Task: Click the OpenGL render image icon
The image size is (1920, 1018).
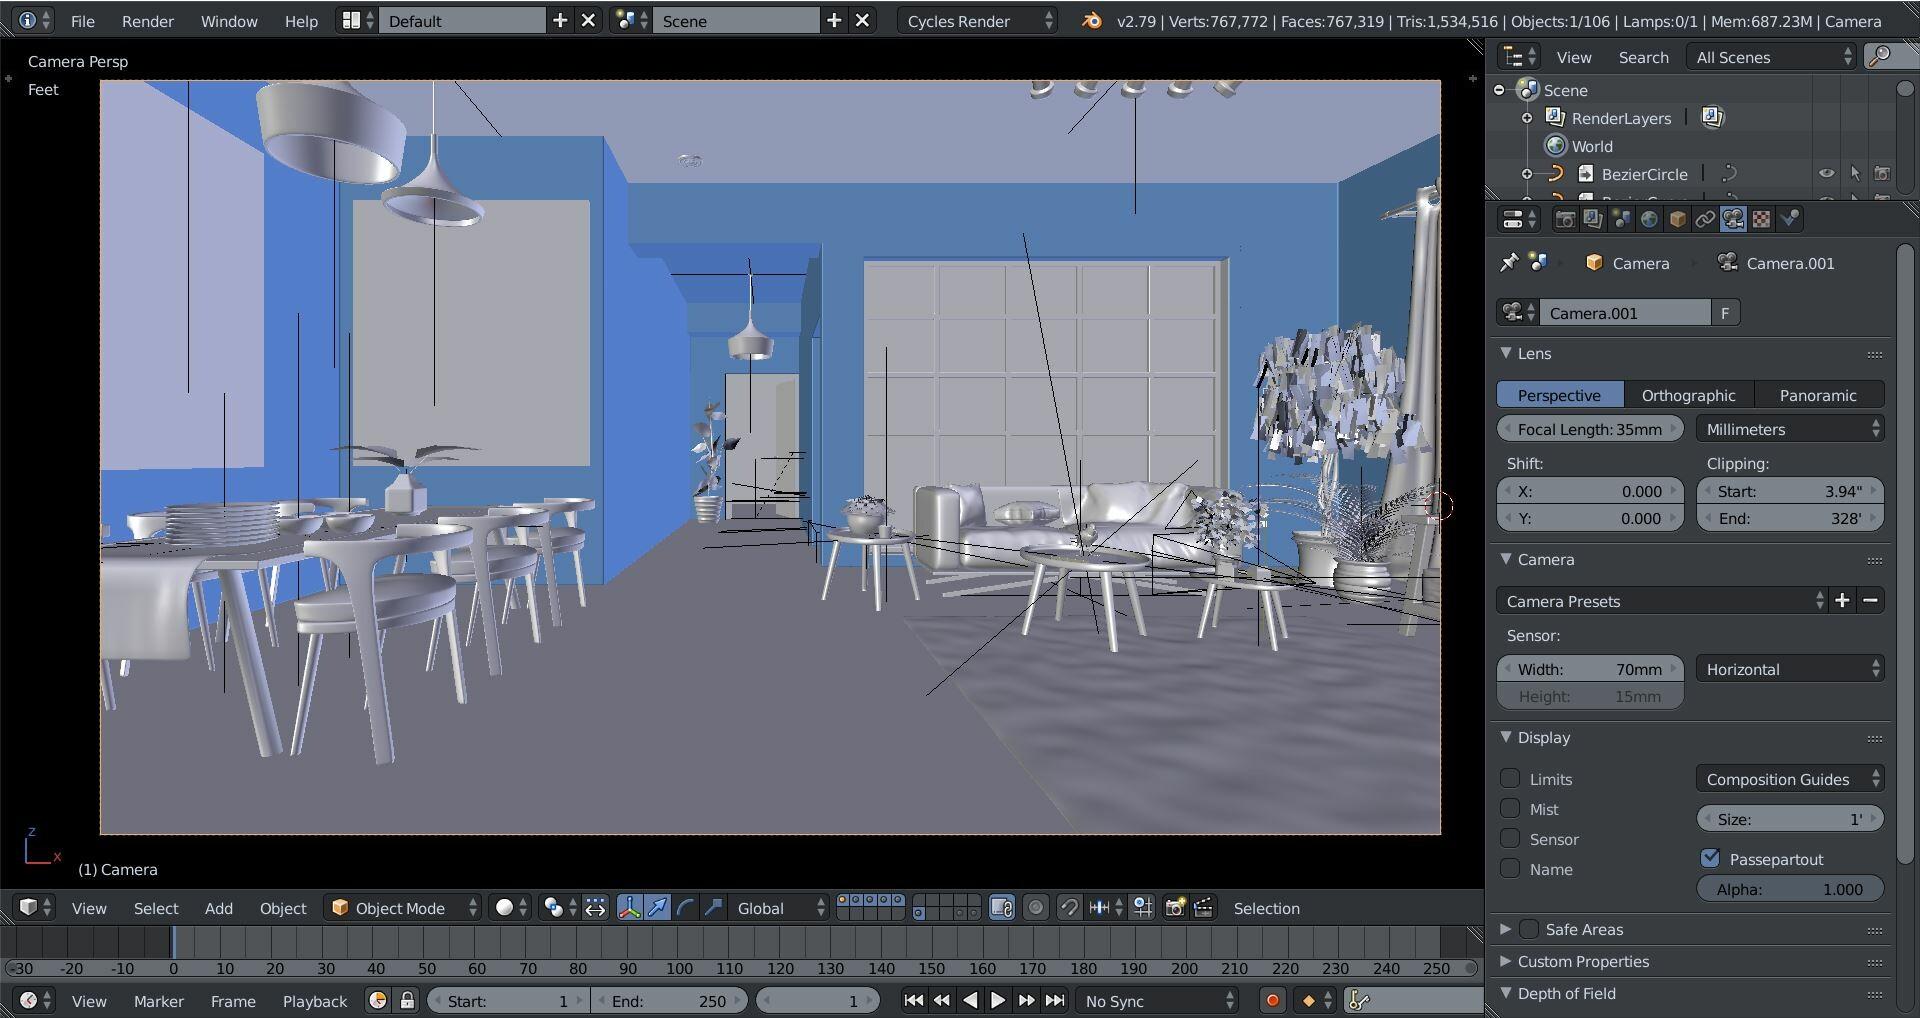Action: (x=1175, y=908)
